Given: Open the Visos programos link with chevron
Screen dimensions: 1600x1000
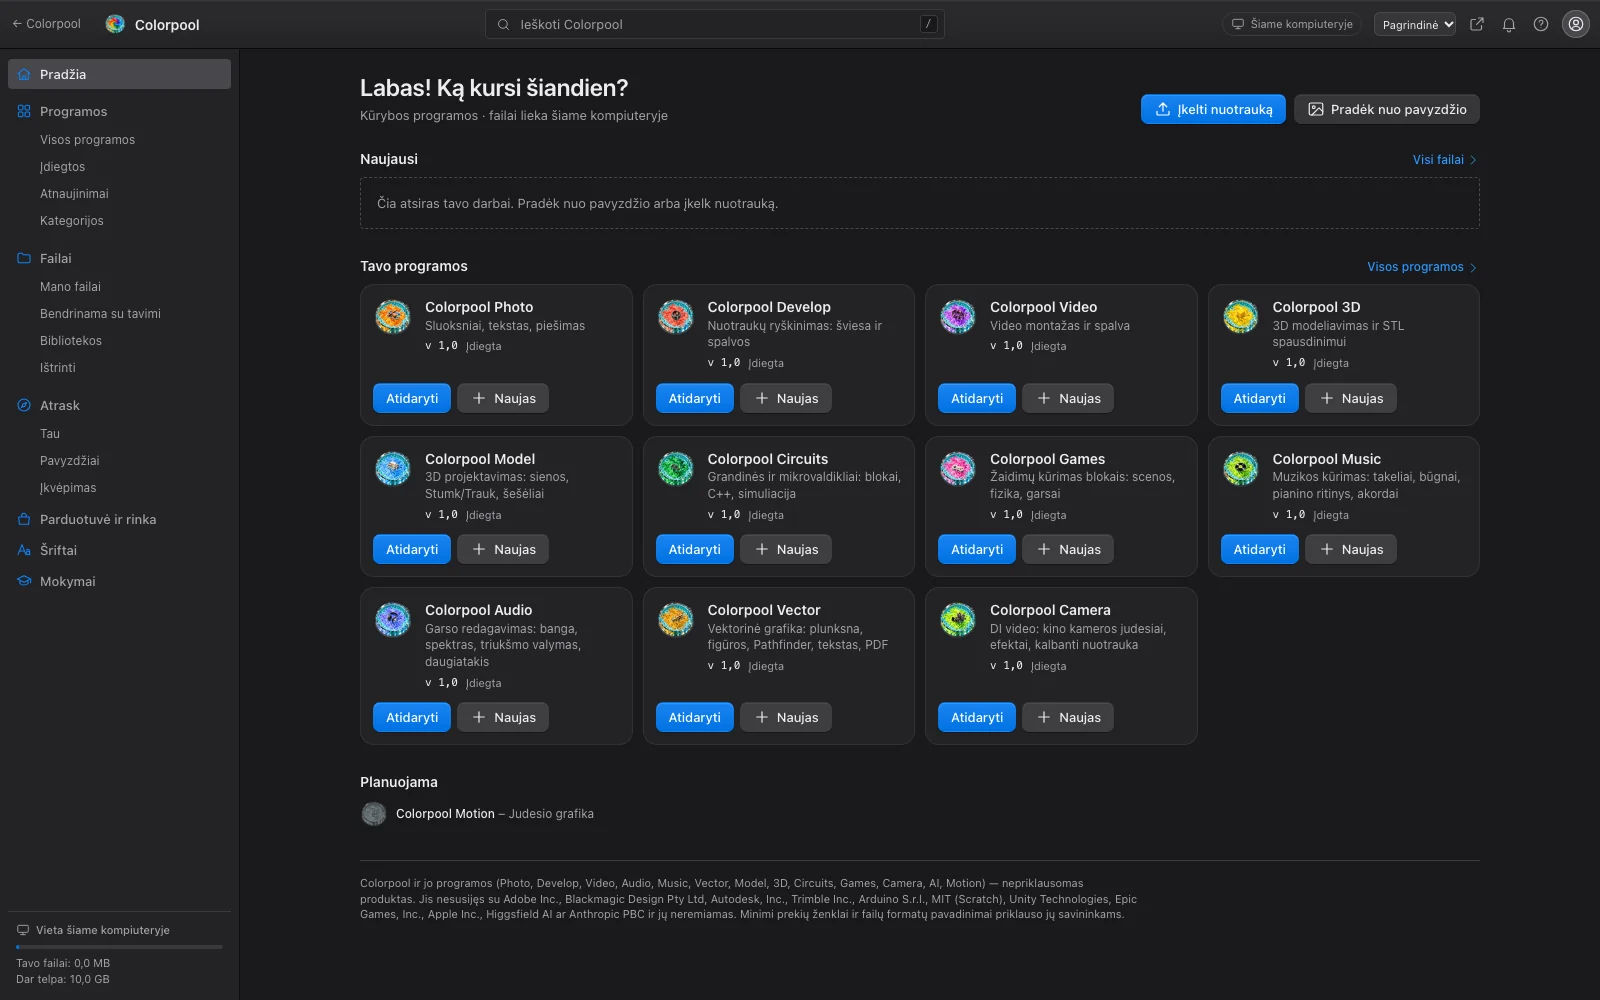Looking at the screenshot, I should pyautogui.click(x=1422, y=267).
